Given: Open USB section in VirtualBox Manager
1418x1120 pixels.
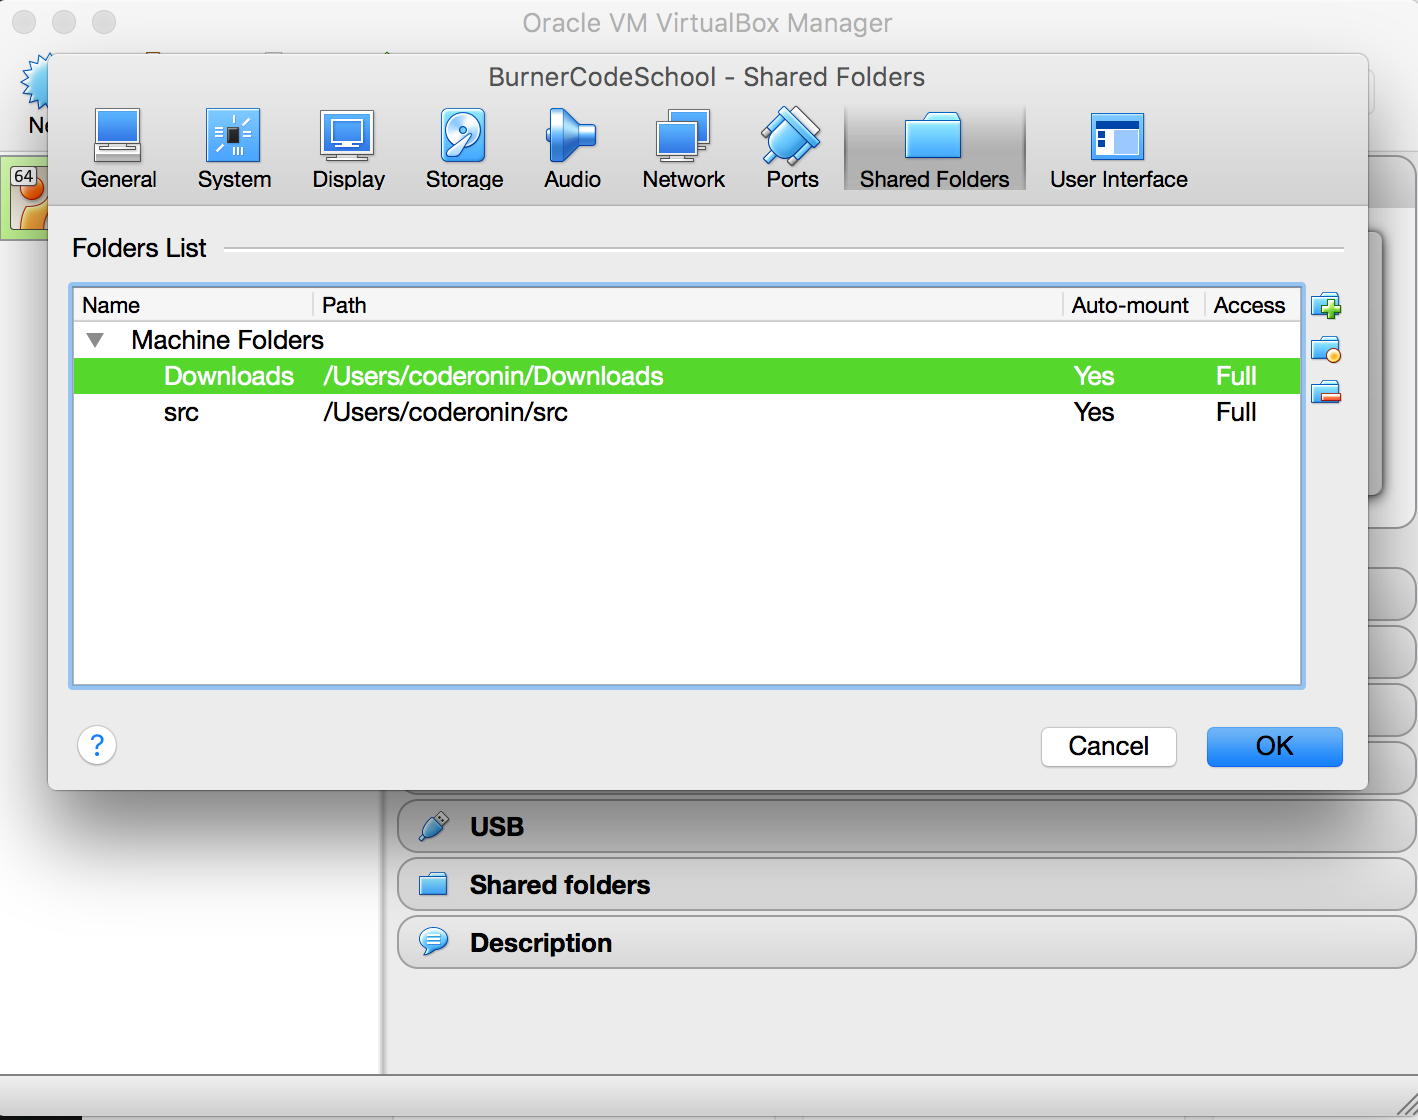Looking at the screenshot, I should (906, 827).
